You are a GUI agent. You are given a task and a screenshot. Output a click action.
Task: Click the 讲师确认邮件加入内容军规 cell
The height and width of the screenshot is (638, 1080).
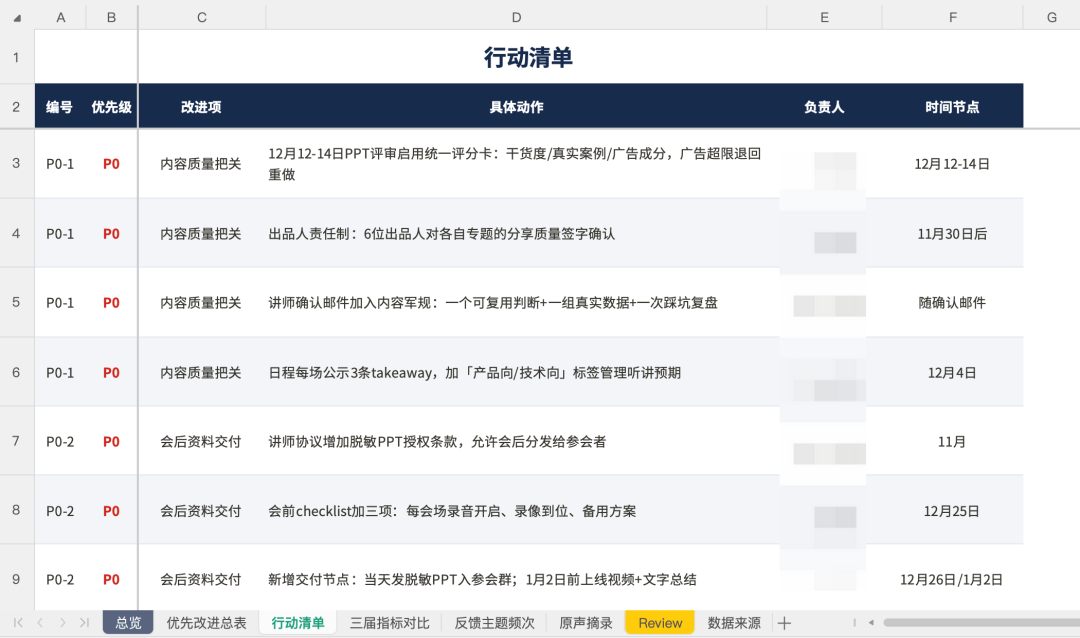click(x=516, y=302)
